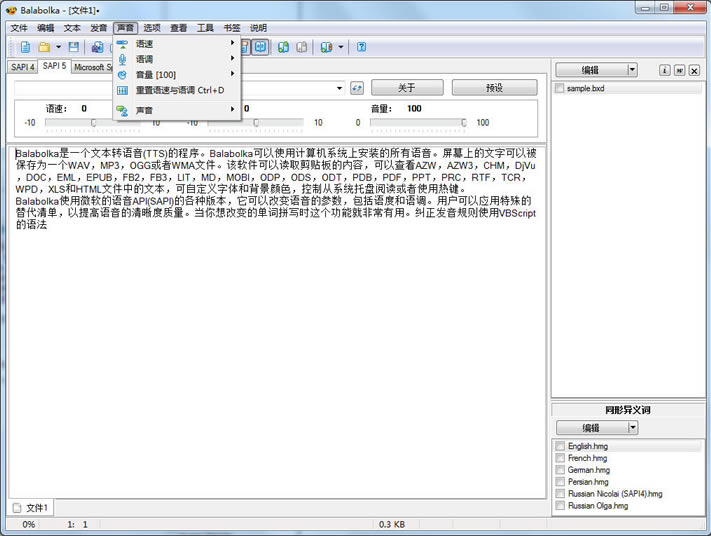Enable the sample.bxd dictionary checkbox

click(x=560, y=88)
